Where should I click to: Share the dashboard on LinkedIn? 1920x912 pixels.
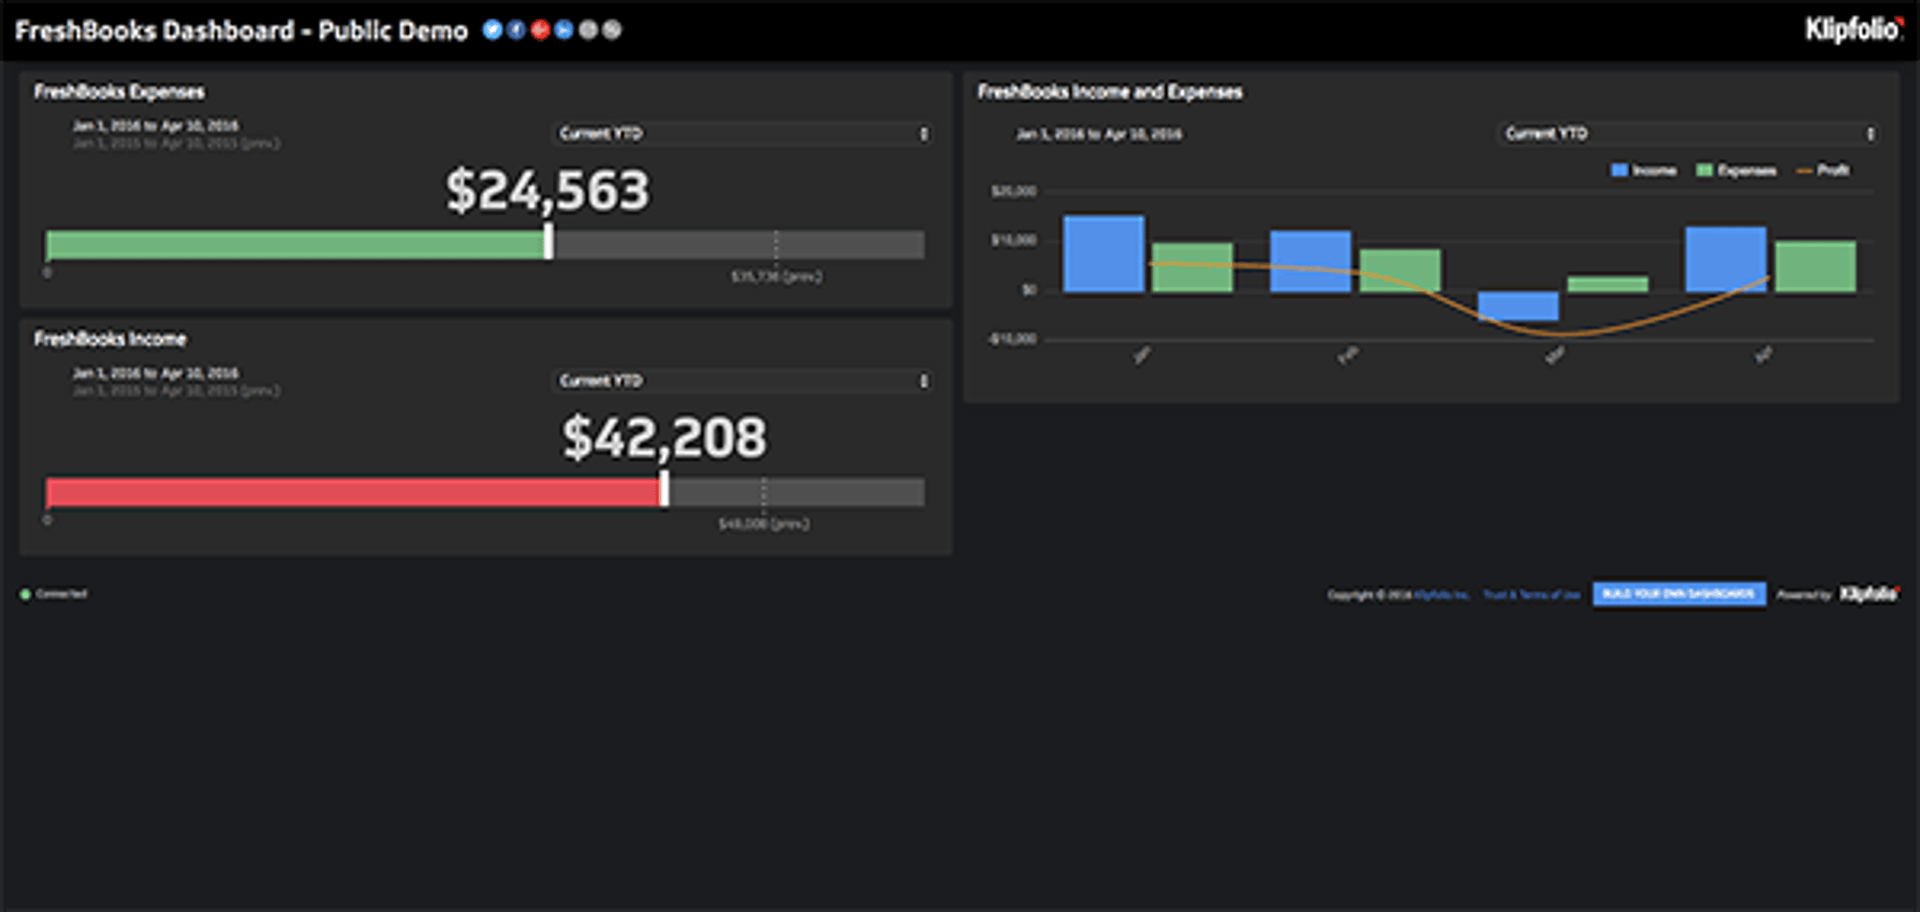(564, 29)
